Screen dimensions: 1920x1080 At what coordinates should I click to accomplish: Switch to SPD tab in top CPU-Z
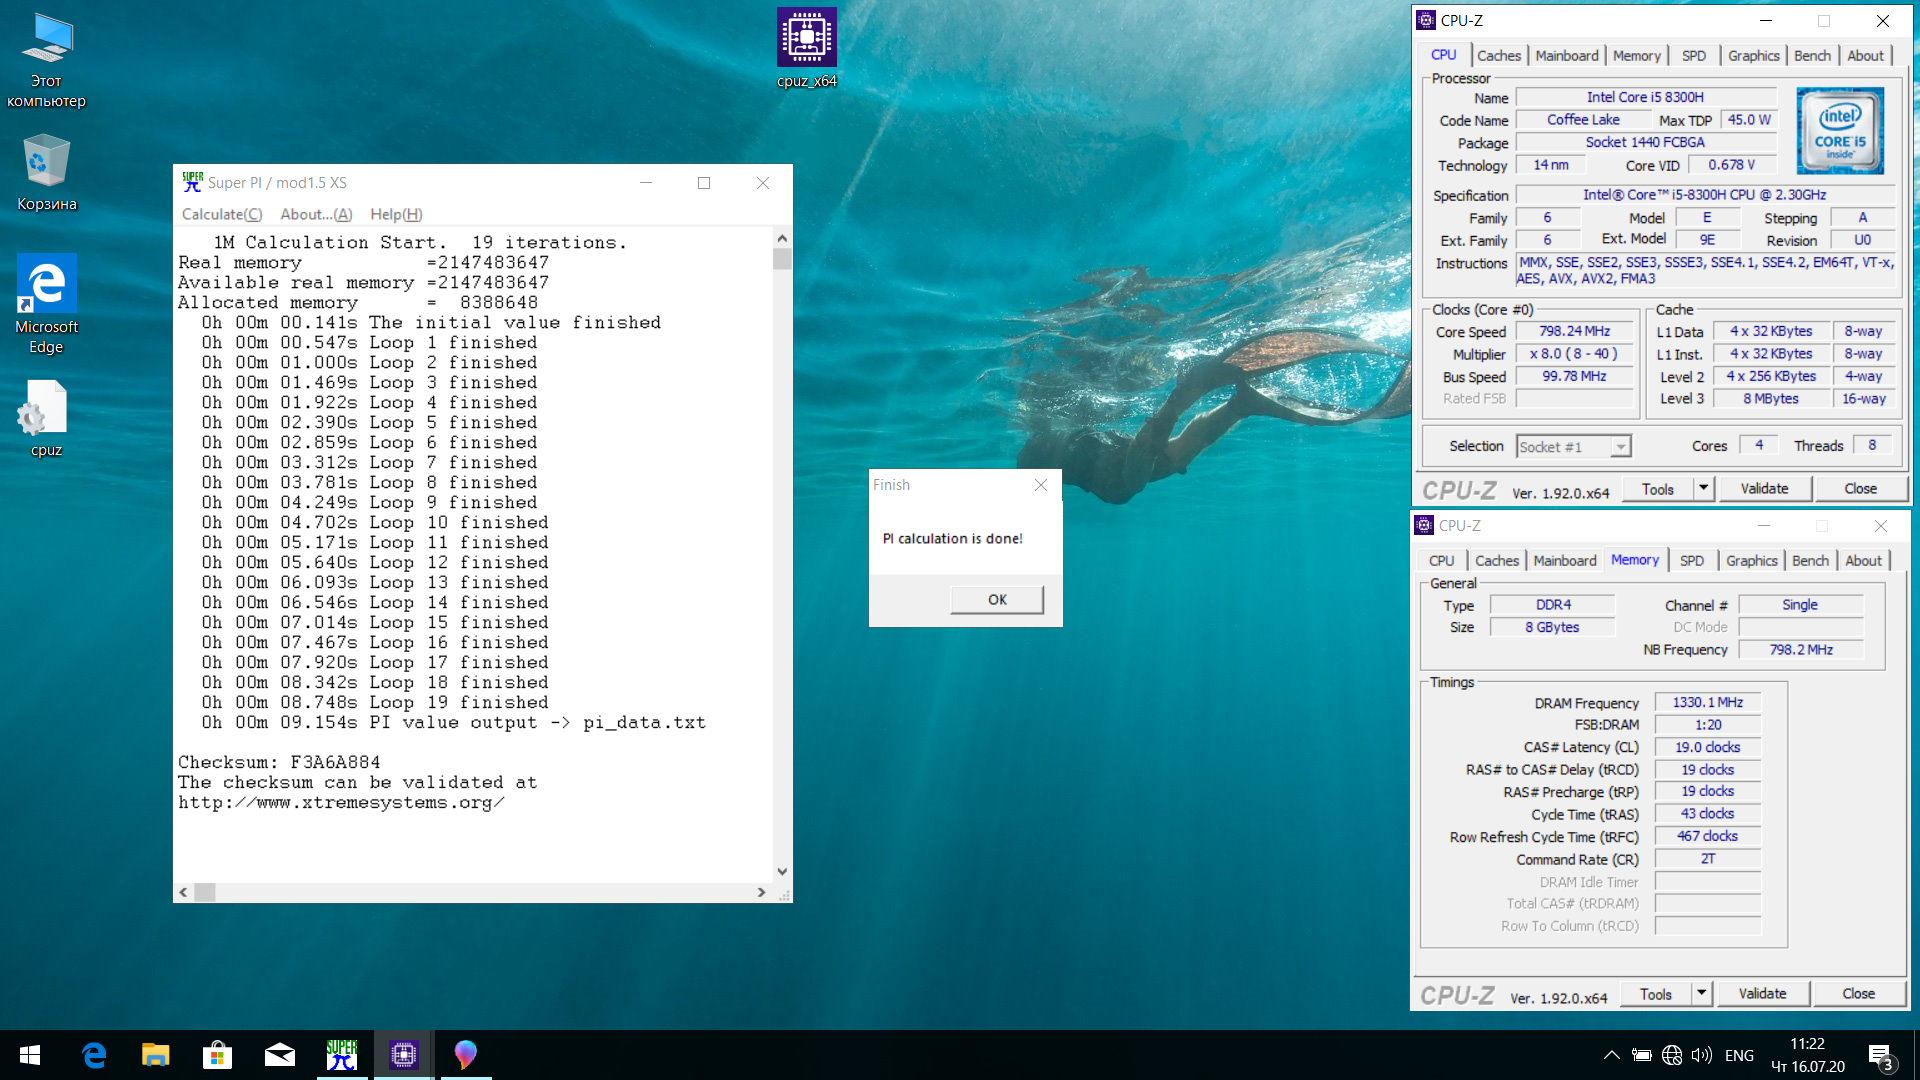coord(1693,56)
